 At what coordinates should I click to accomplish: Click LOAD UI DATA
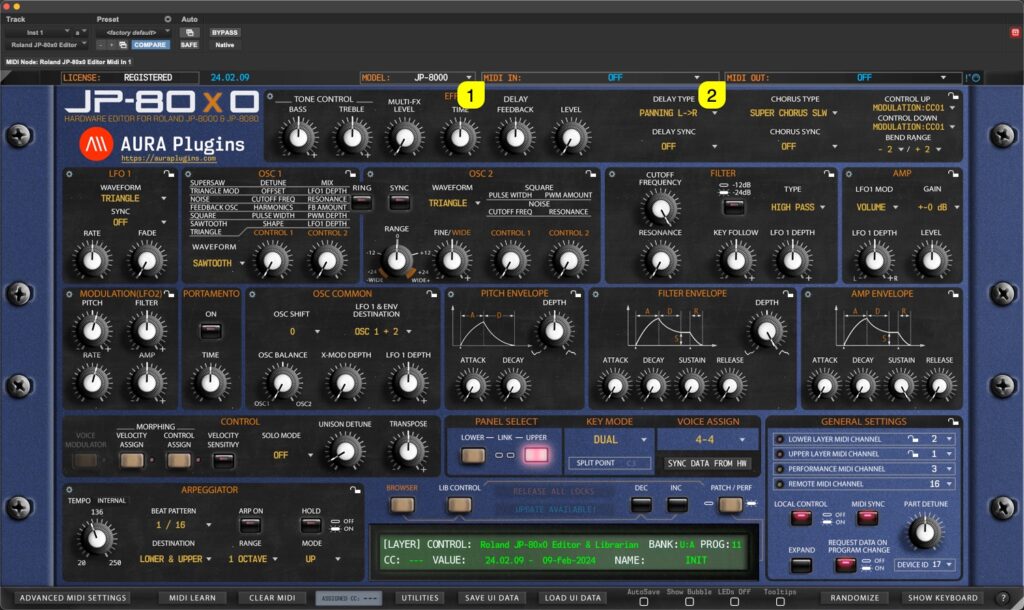pos(573,598)
